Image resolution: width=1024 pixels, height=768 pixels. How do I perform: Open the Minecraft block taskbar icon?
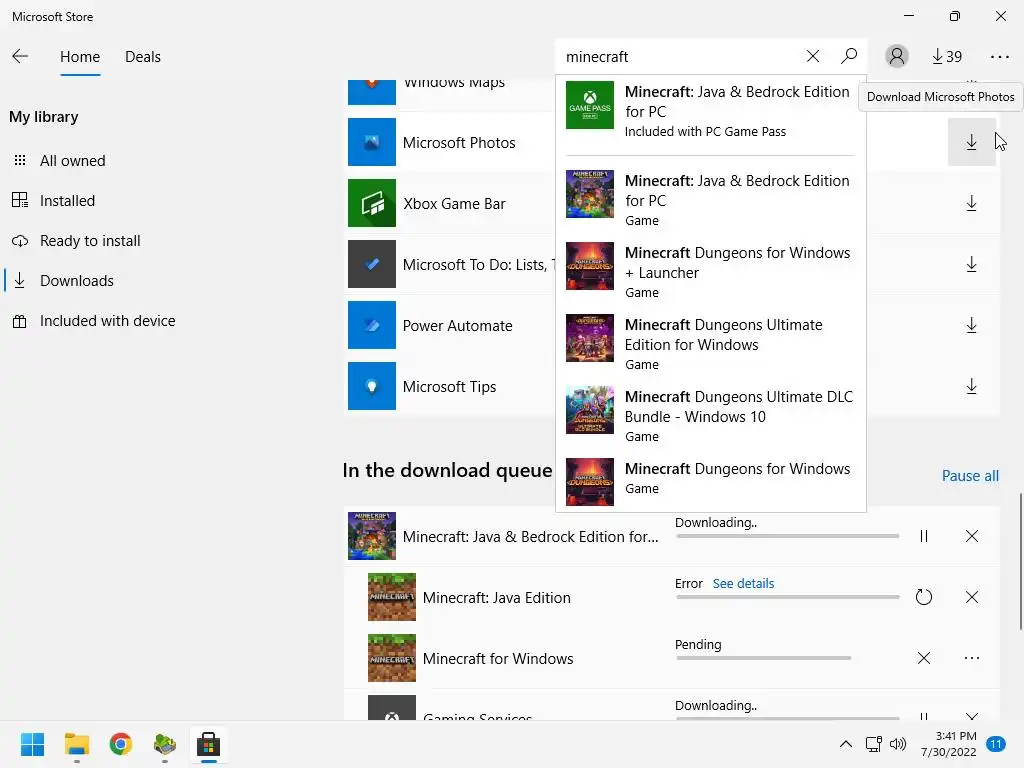tap(165, 744)
